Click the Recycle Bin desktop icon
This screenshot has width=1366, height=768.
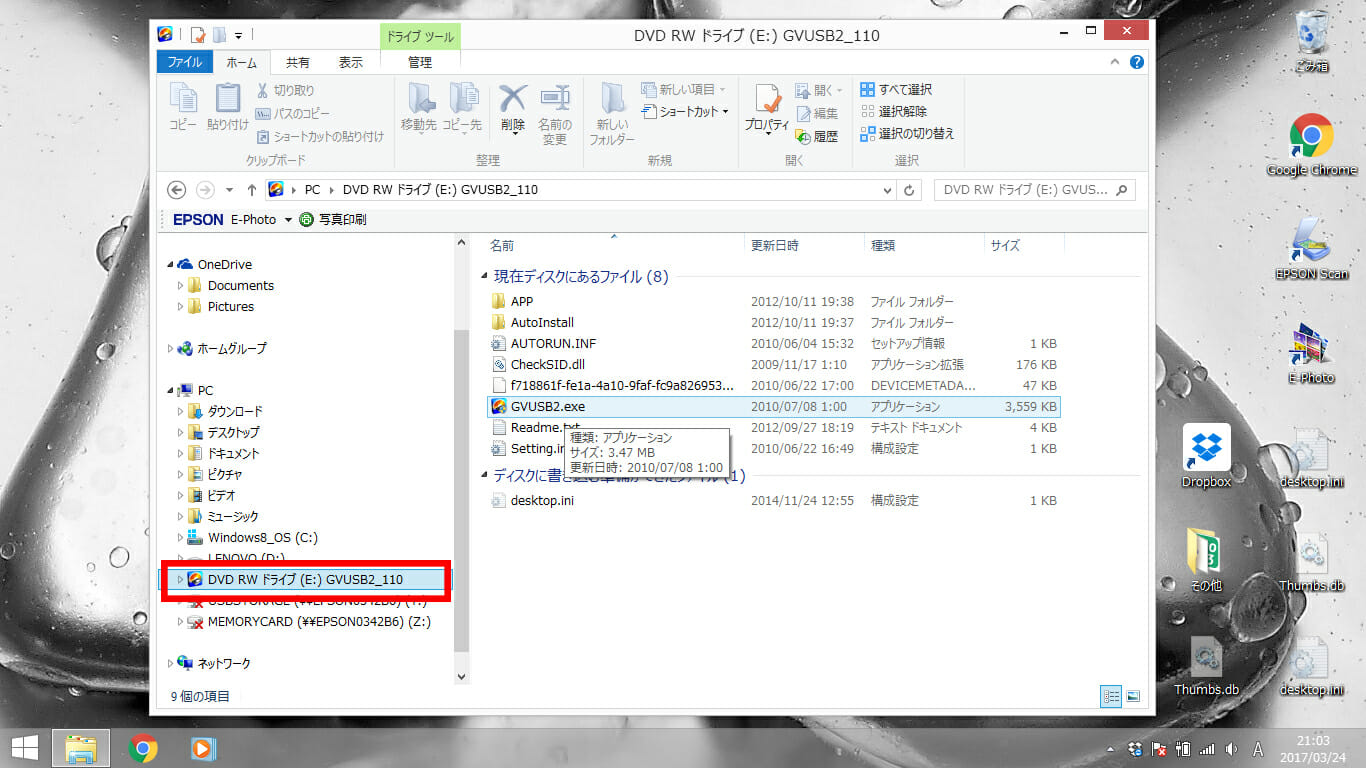pyautogui.click(x=1311, y=42)
